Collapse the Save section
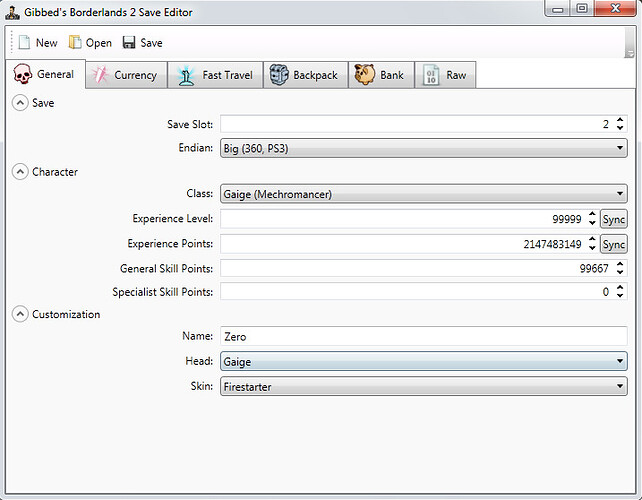Image resolution: width=642 pixels, height=500 pixels. [x=19, y=102]
